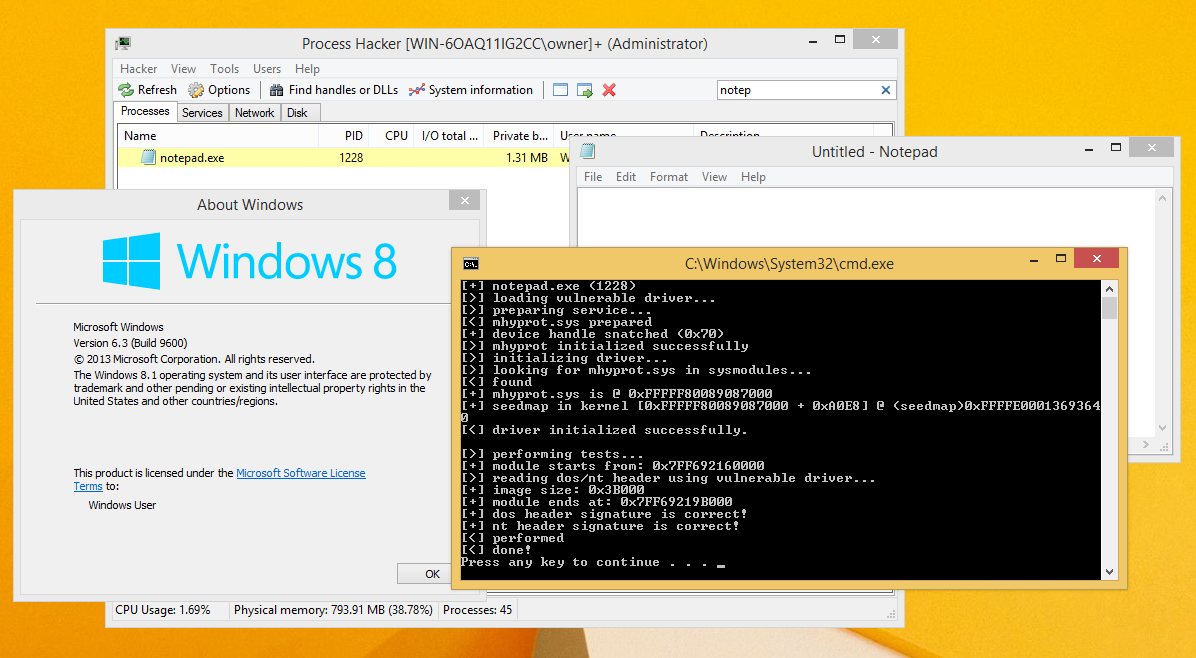Open Notepad's Edit menu
This screenshot has width=1196, height=658.
625,177
